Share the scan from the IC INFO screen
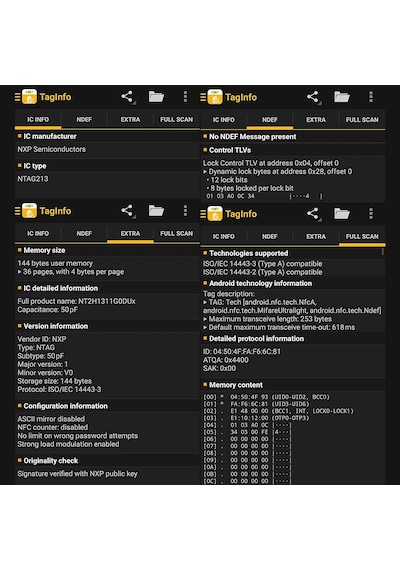Screen dimensions: 400x570 [x=127, y=96]
